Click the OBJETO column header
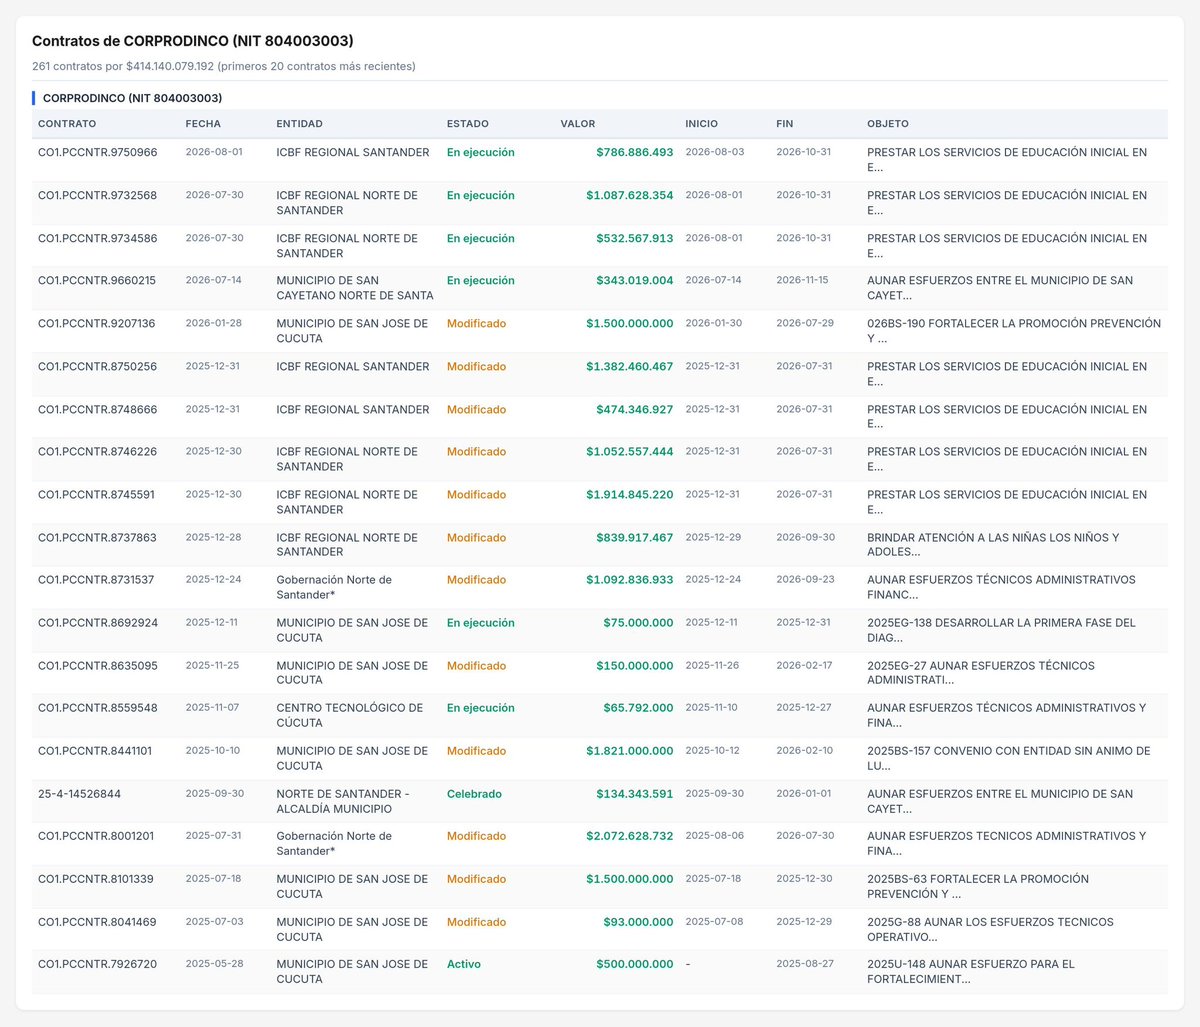Image resolution: width=1200 pixels, height=1027 pixels. (888, 124)
